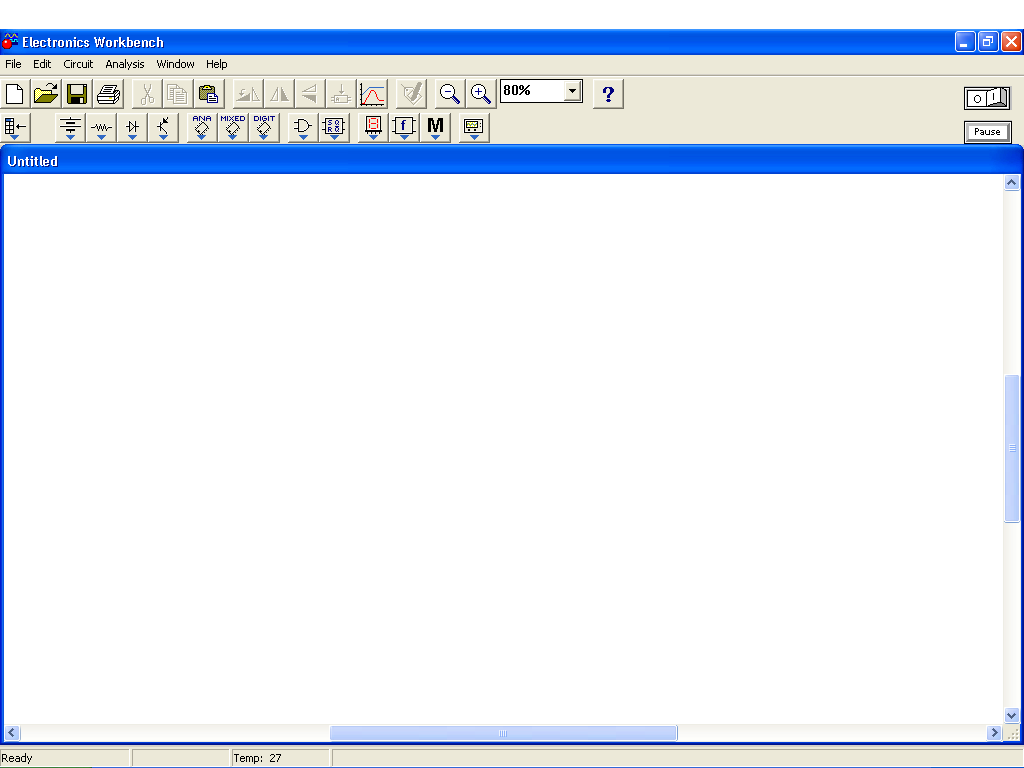The width and height of the screenshot is (1024, 768).
Task: Open the Display Graphs icon
Action: click(x=372, y=94)
